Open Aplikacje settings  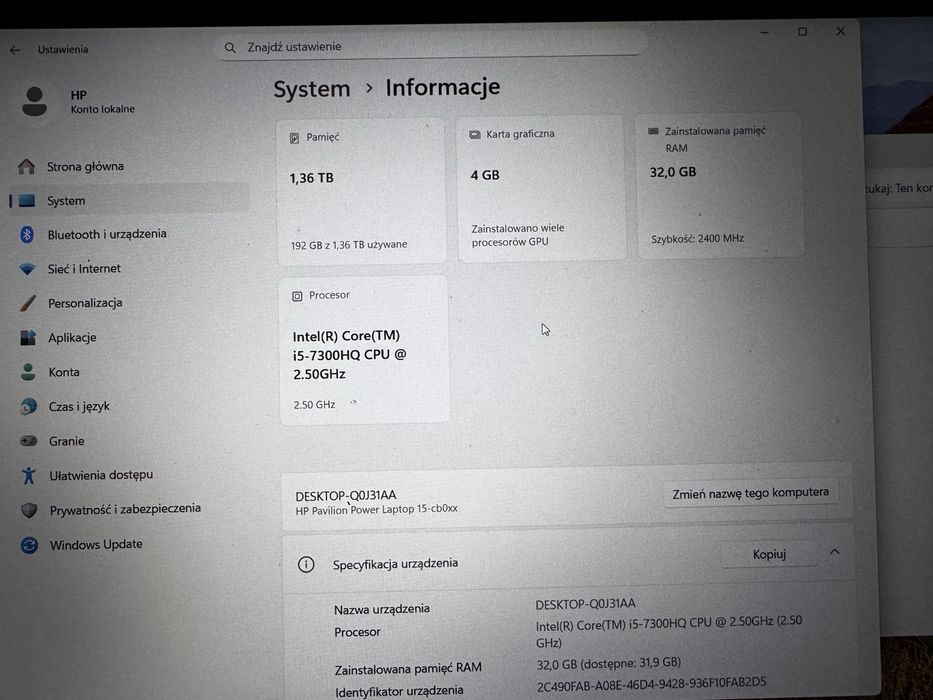tap(72, 338)
